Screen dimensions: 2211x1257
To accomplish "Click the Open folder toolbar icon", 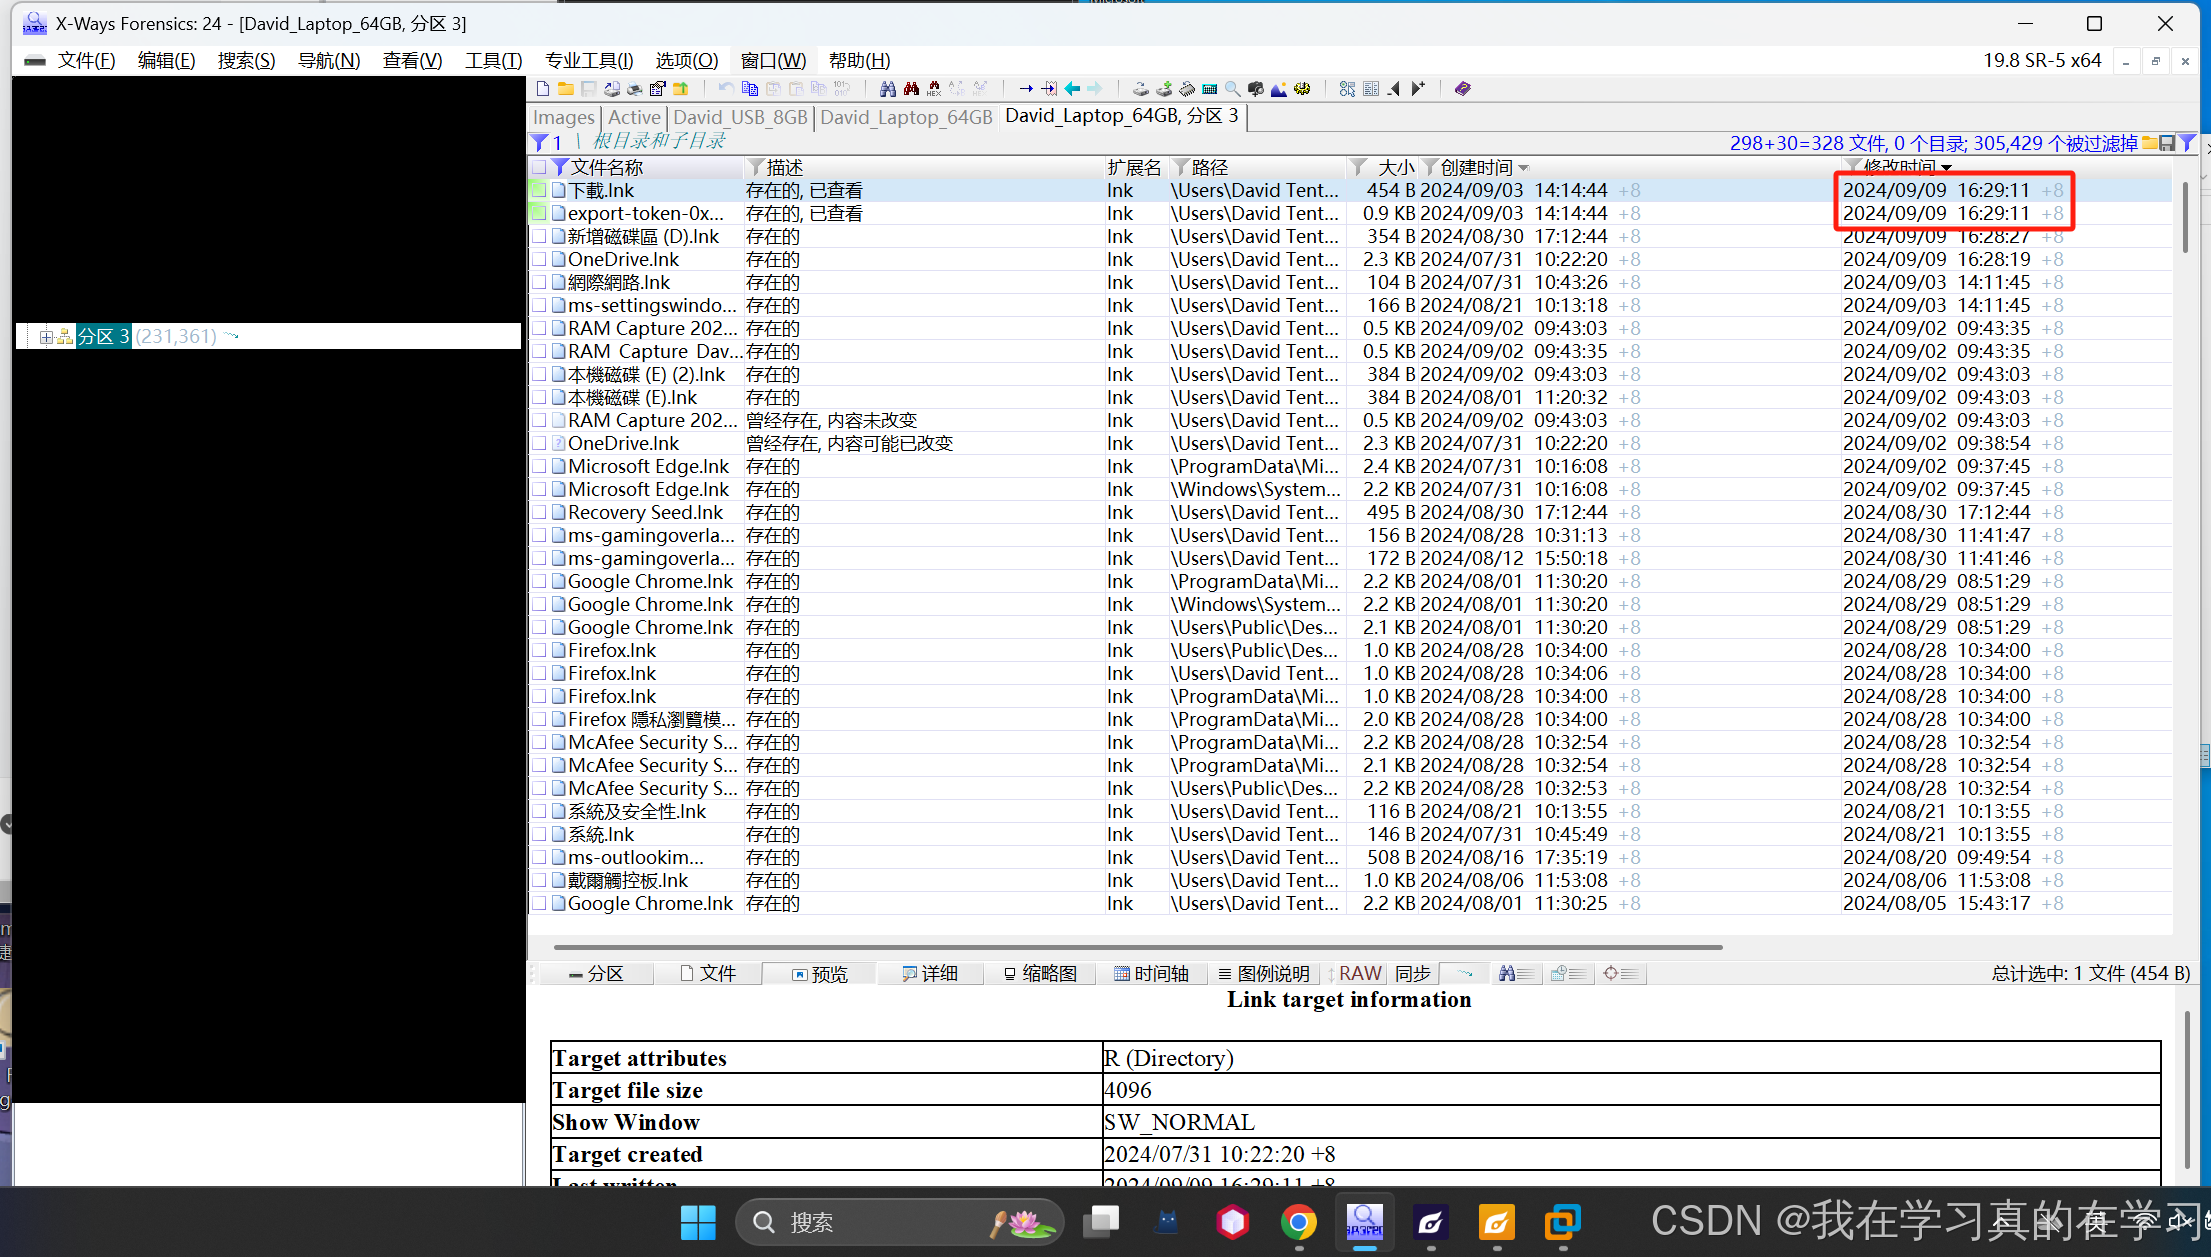I will [x=566, y=89].
